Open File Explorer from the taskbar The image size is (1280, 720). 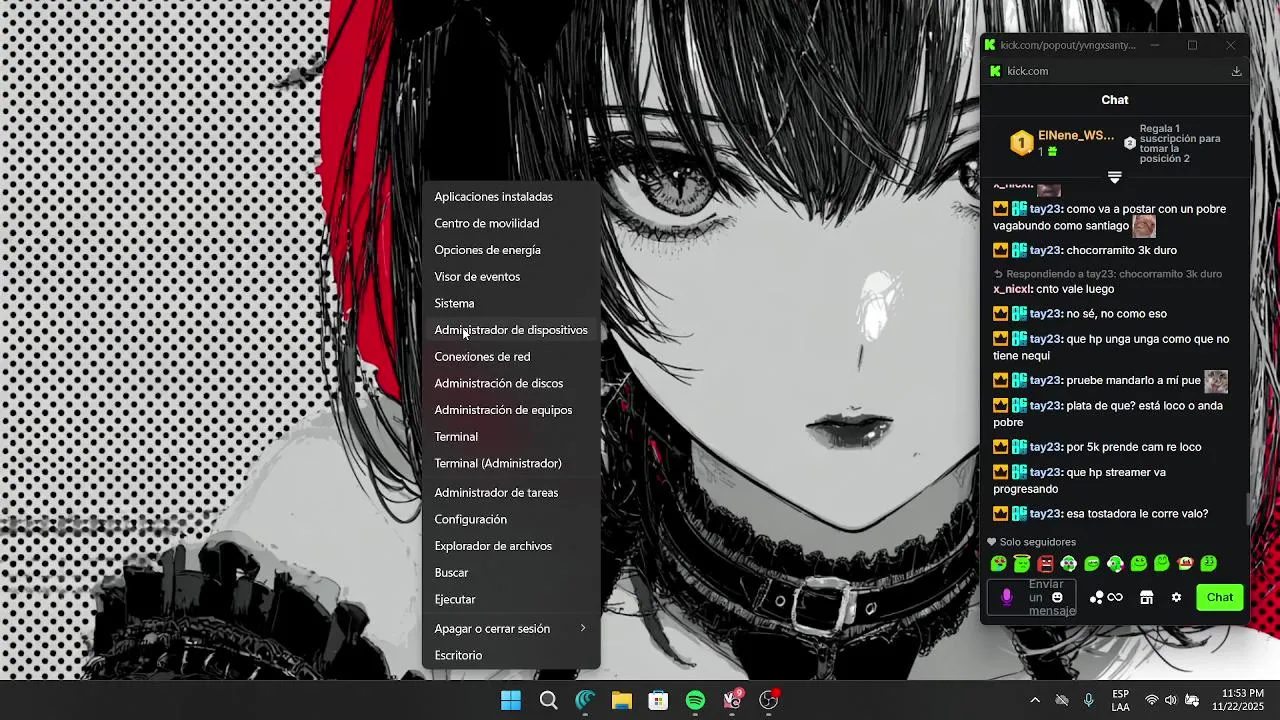[622, 700]
